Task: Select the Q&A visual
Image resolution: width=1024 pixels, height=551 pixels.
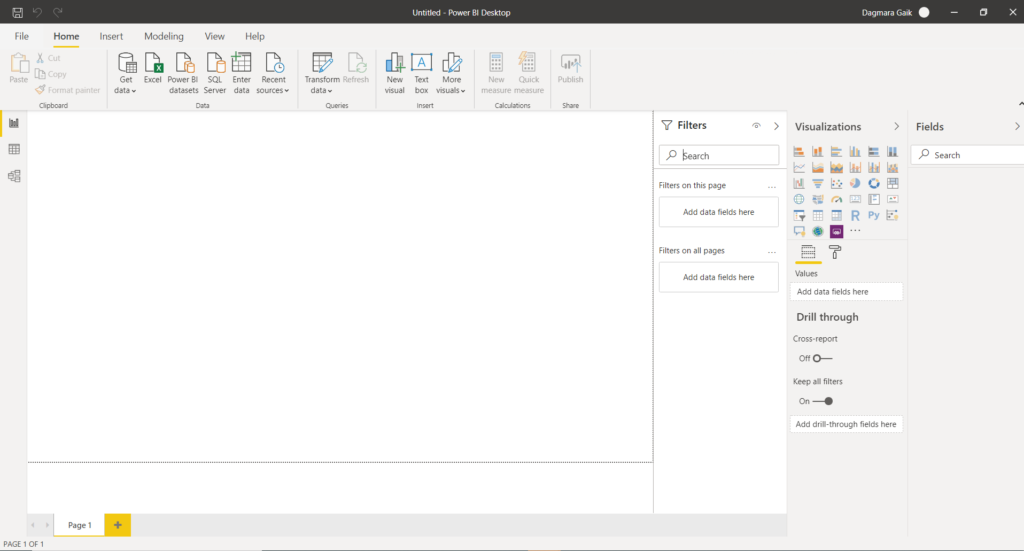Action: click(x=799, y=231)
